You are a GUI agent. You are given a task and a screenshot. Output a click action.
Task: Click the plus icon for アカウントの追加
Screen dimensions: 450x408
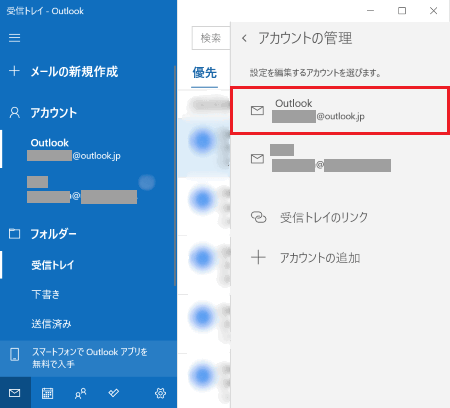pos(258,258)
